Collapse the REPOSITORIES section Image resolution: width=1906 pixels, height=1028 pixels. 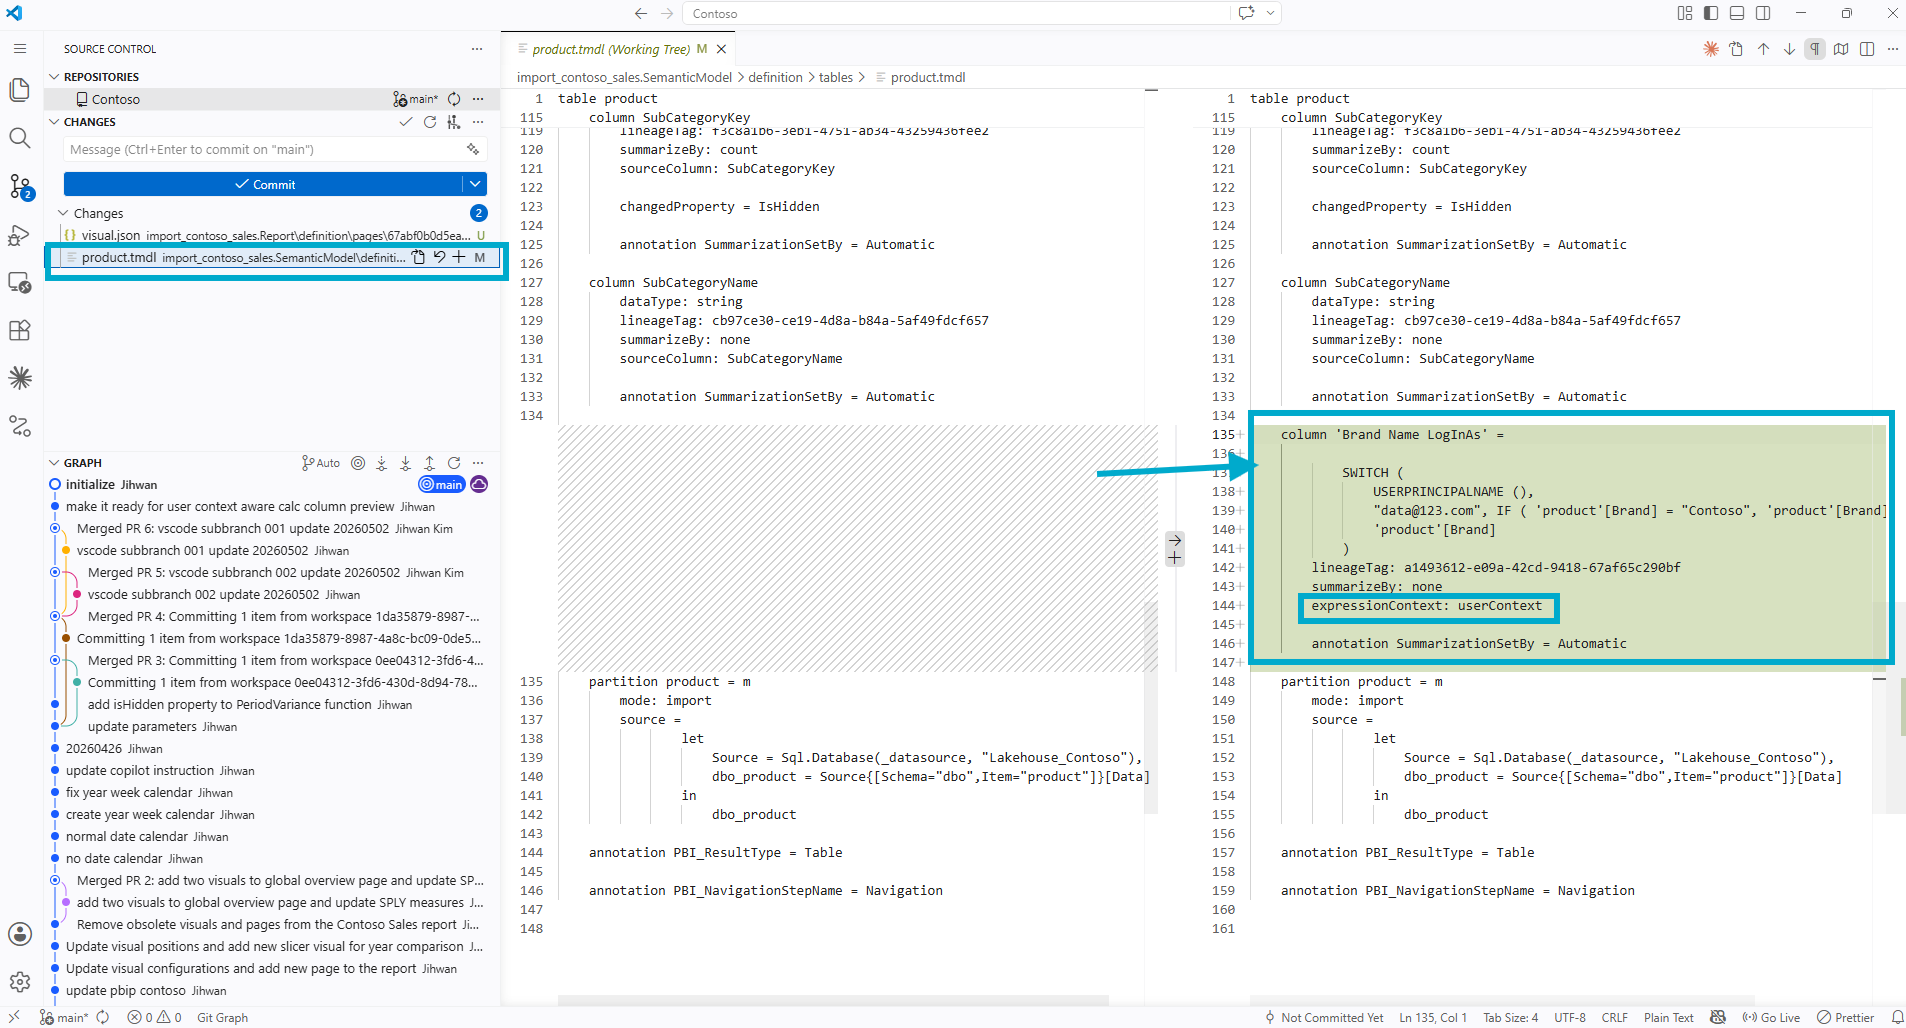(55, 77)
